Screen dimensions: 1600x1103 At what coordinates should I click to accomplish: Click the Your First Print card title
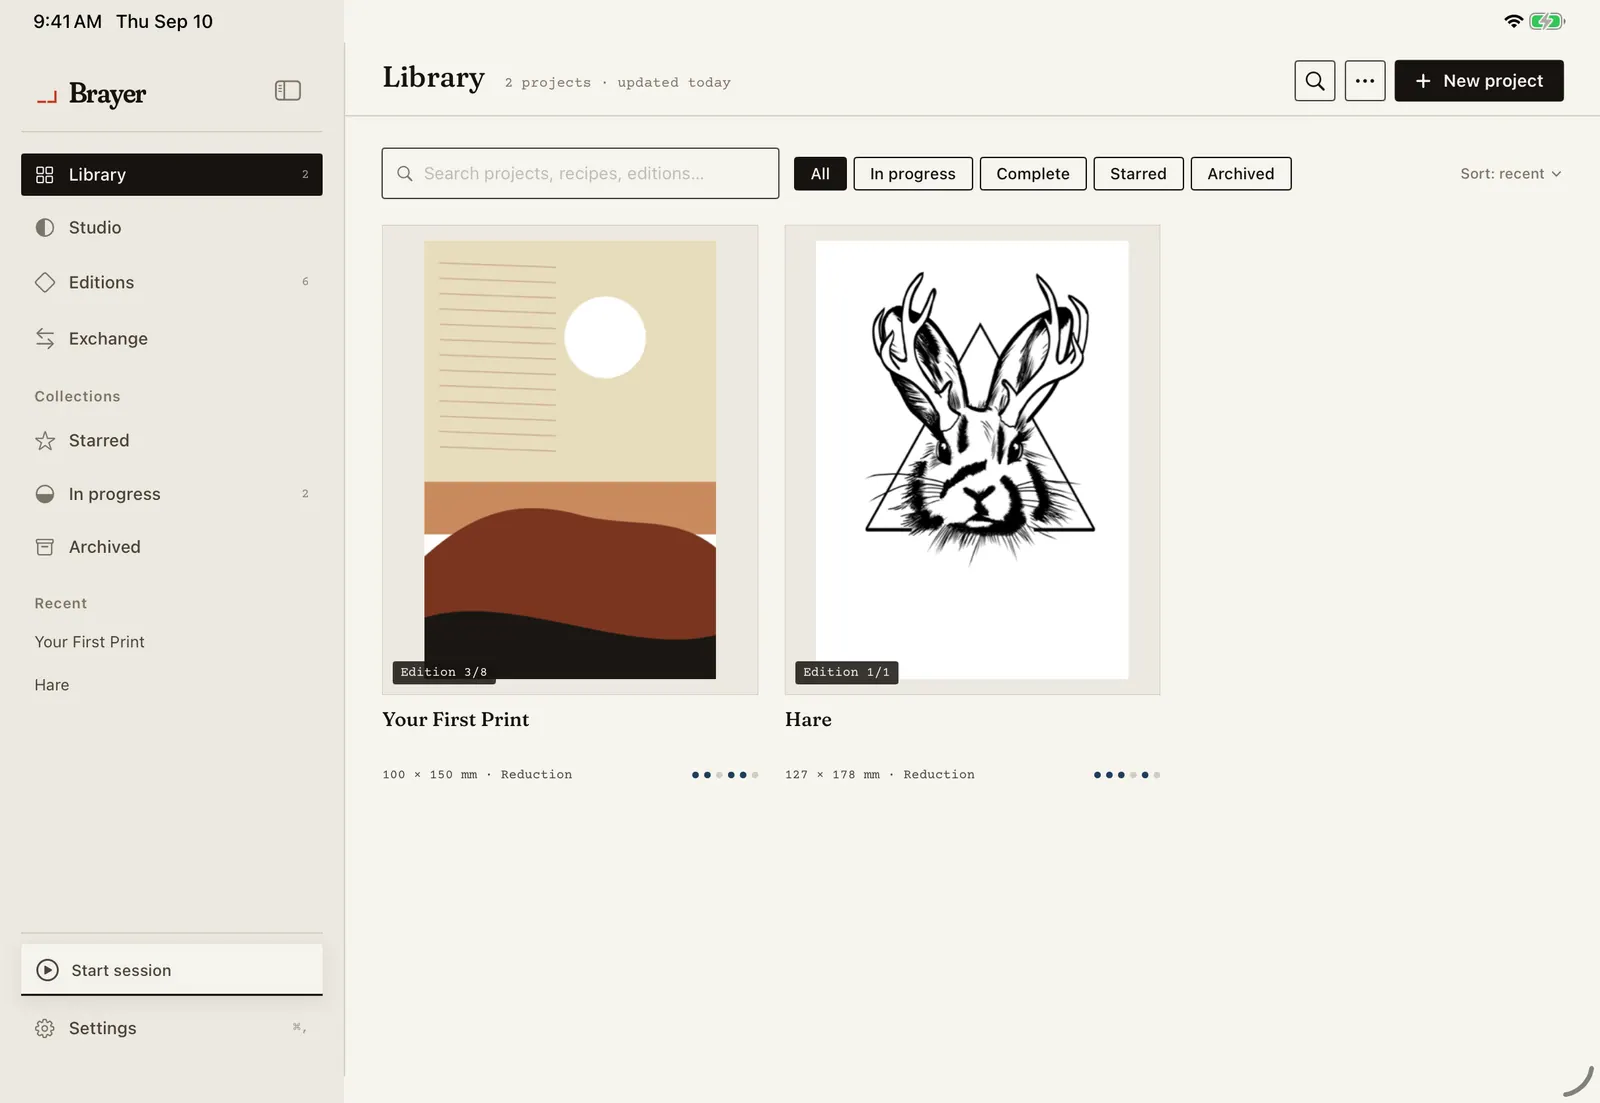click(x=456, y=720)
